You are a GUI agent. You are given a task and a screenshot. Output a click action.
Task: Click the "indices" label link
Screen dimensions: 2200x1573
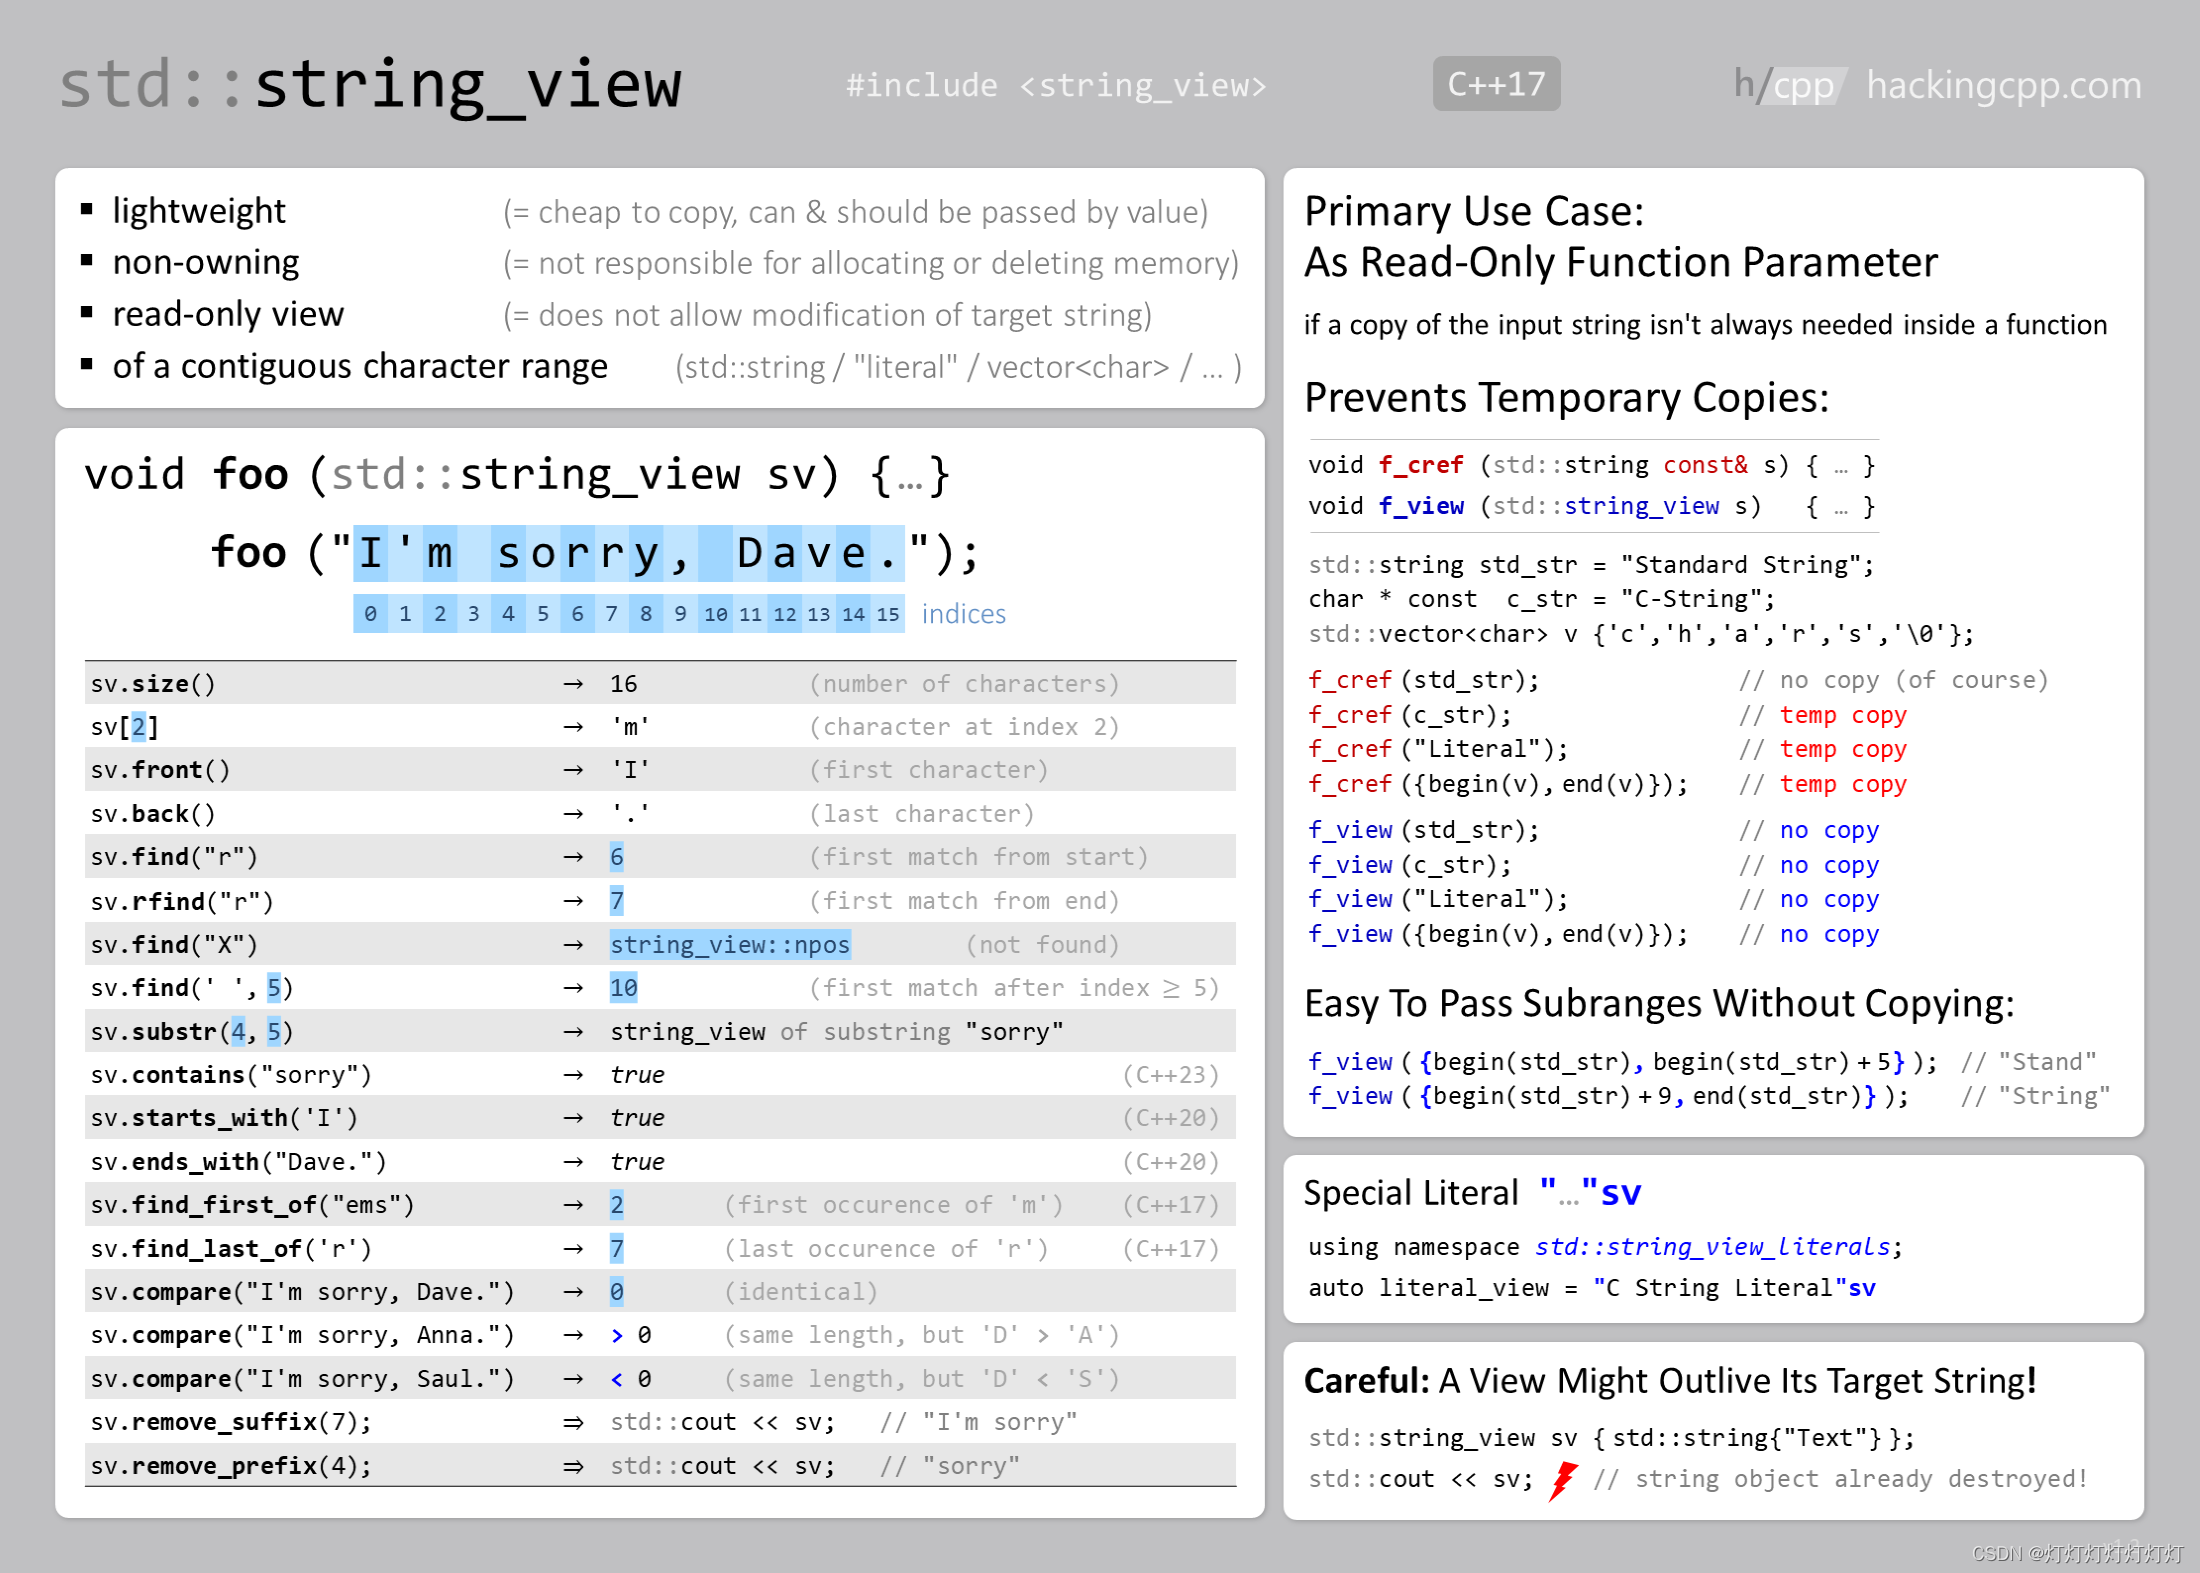[x=962, y=613]
